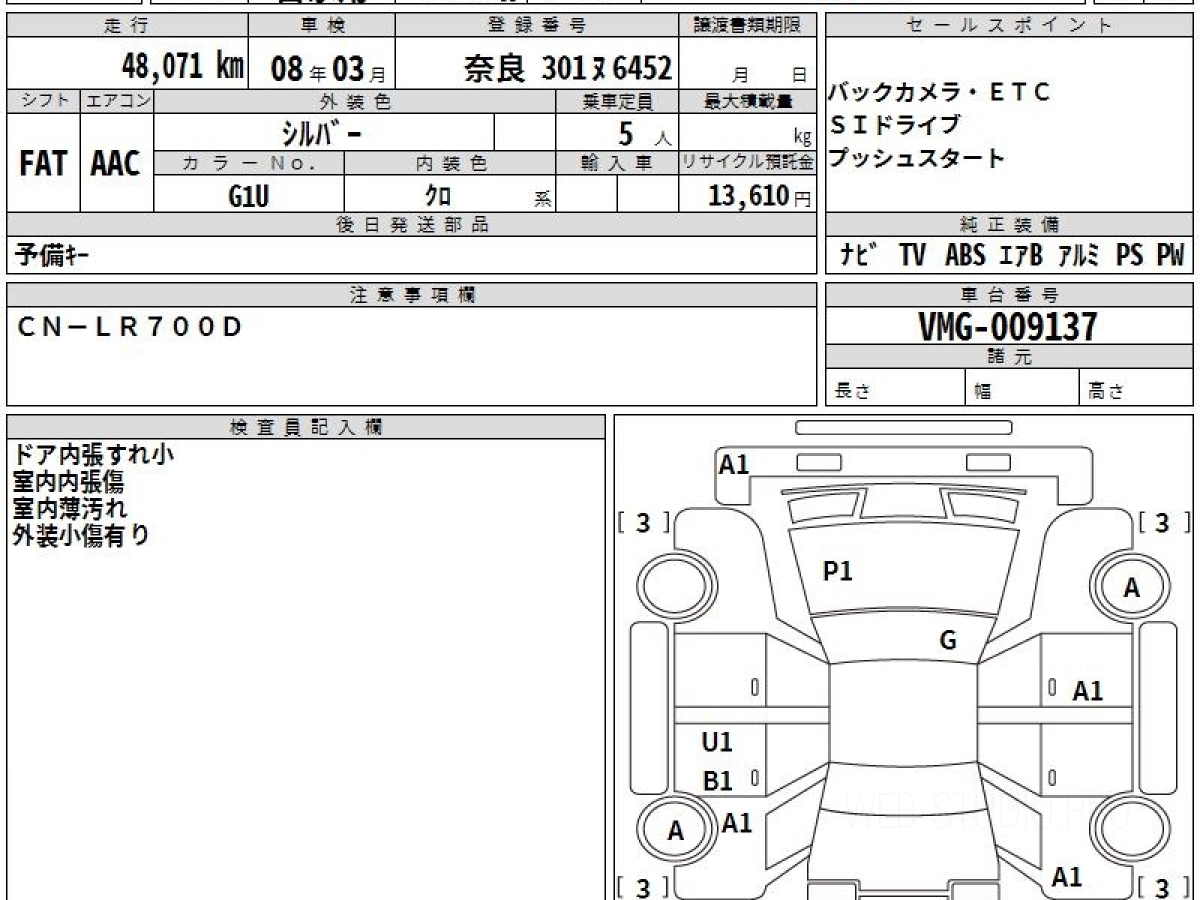
Task: Click the FAT shift value
Action: pos(43,165)
